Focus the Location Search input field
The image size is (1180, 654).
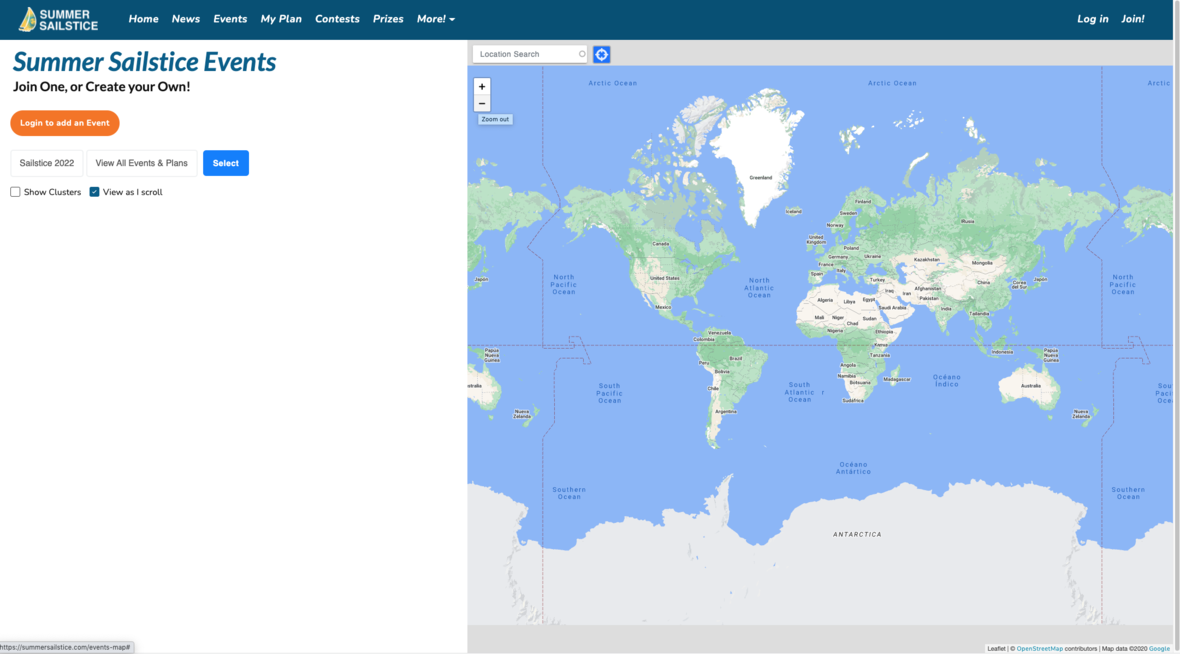525,54
